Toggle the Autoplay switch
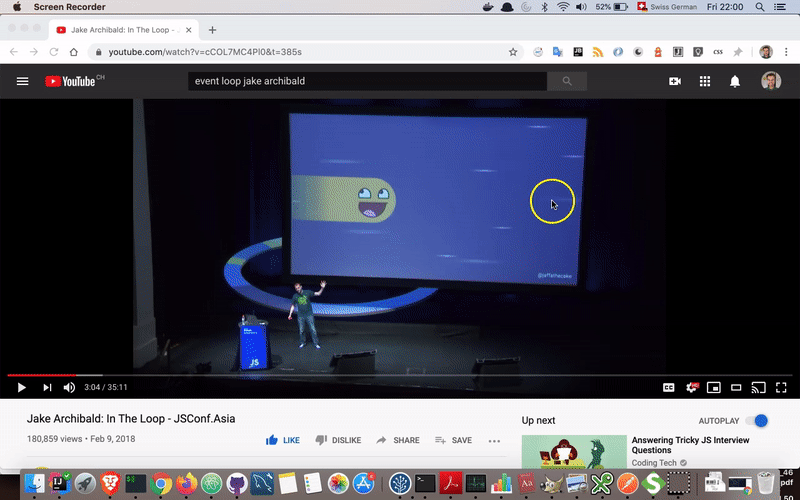Image resolution: width=800 pixels, height=500 pixels. pos(757,421)
